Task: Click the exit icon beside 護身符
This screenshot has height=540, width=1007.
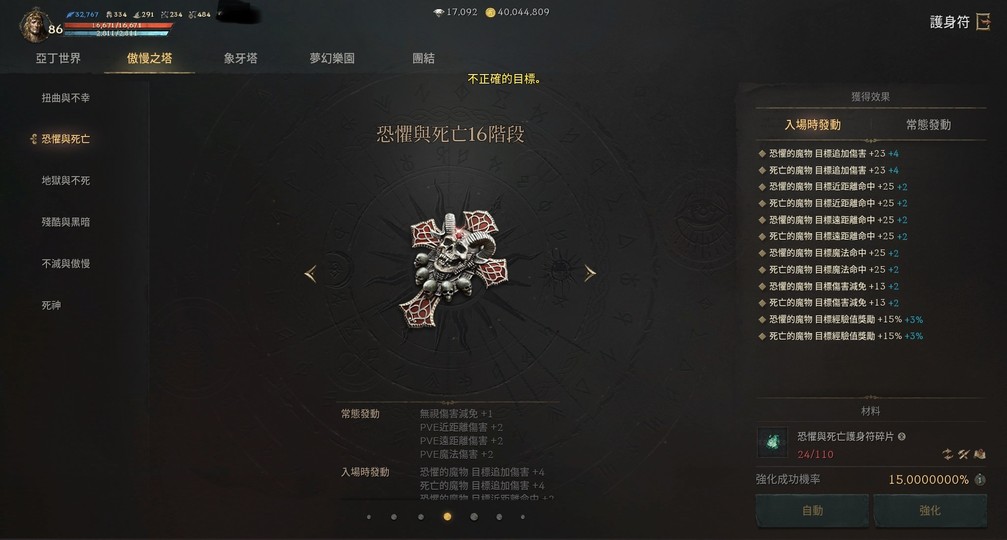Action: pyautogui.click(x=983, y=22)
